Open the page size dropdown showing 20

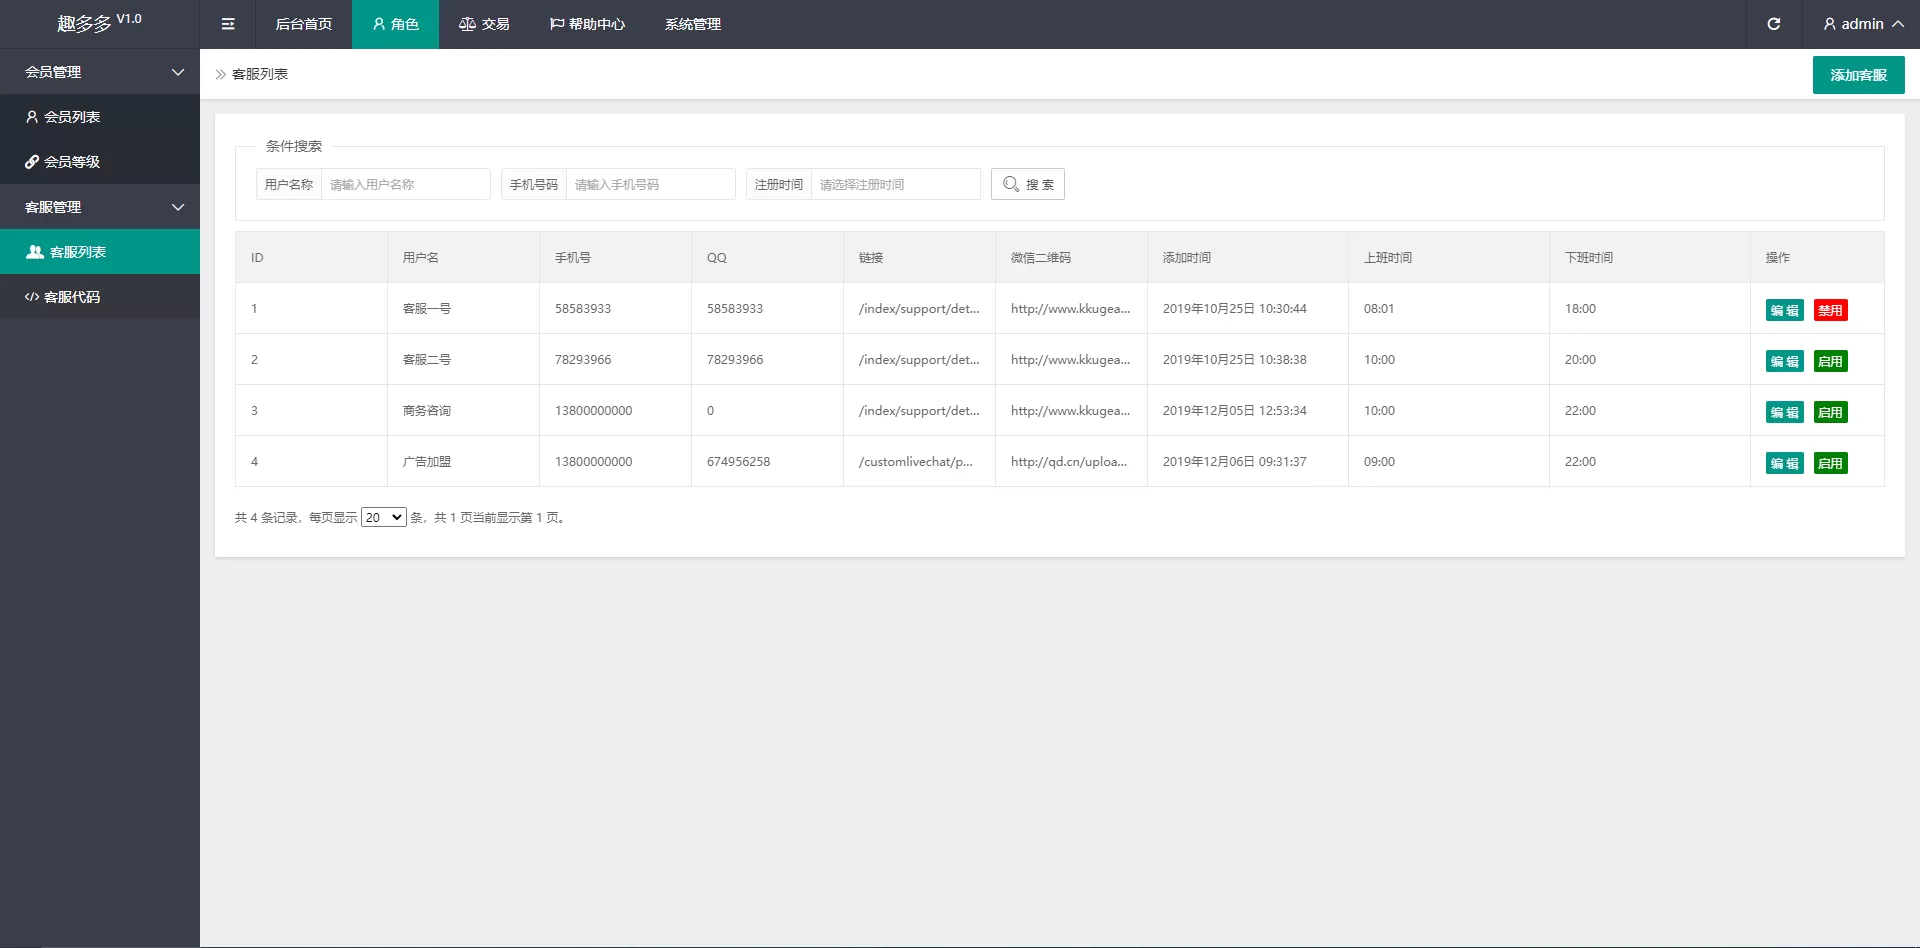383,517
